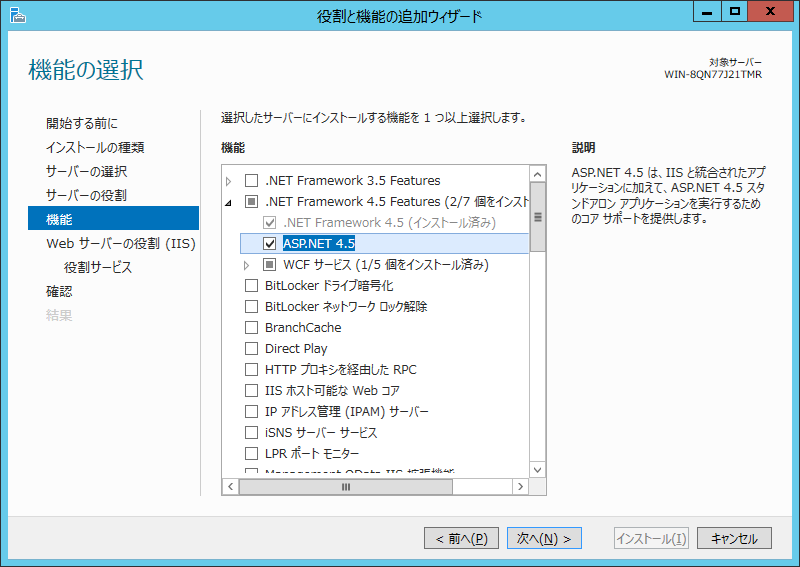Open サーバーの役割 step
Image resolution: width=800 pixels, height=567 pixels.
[86, 195]
